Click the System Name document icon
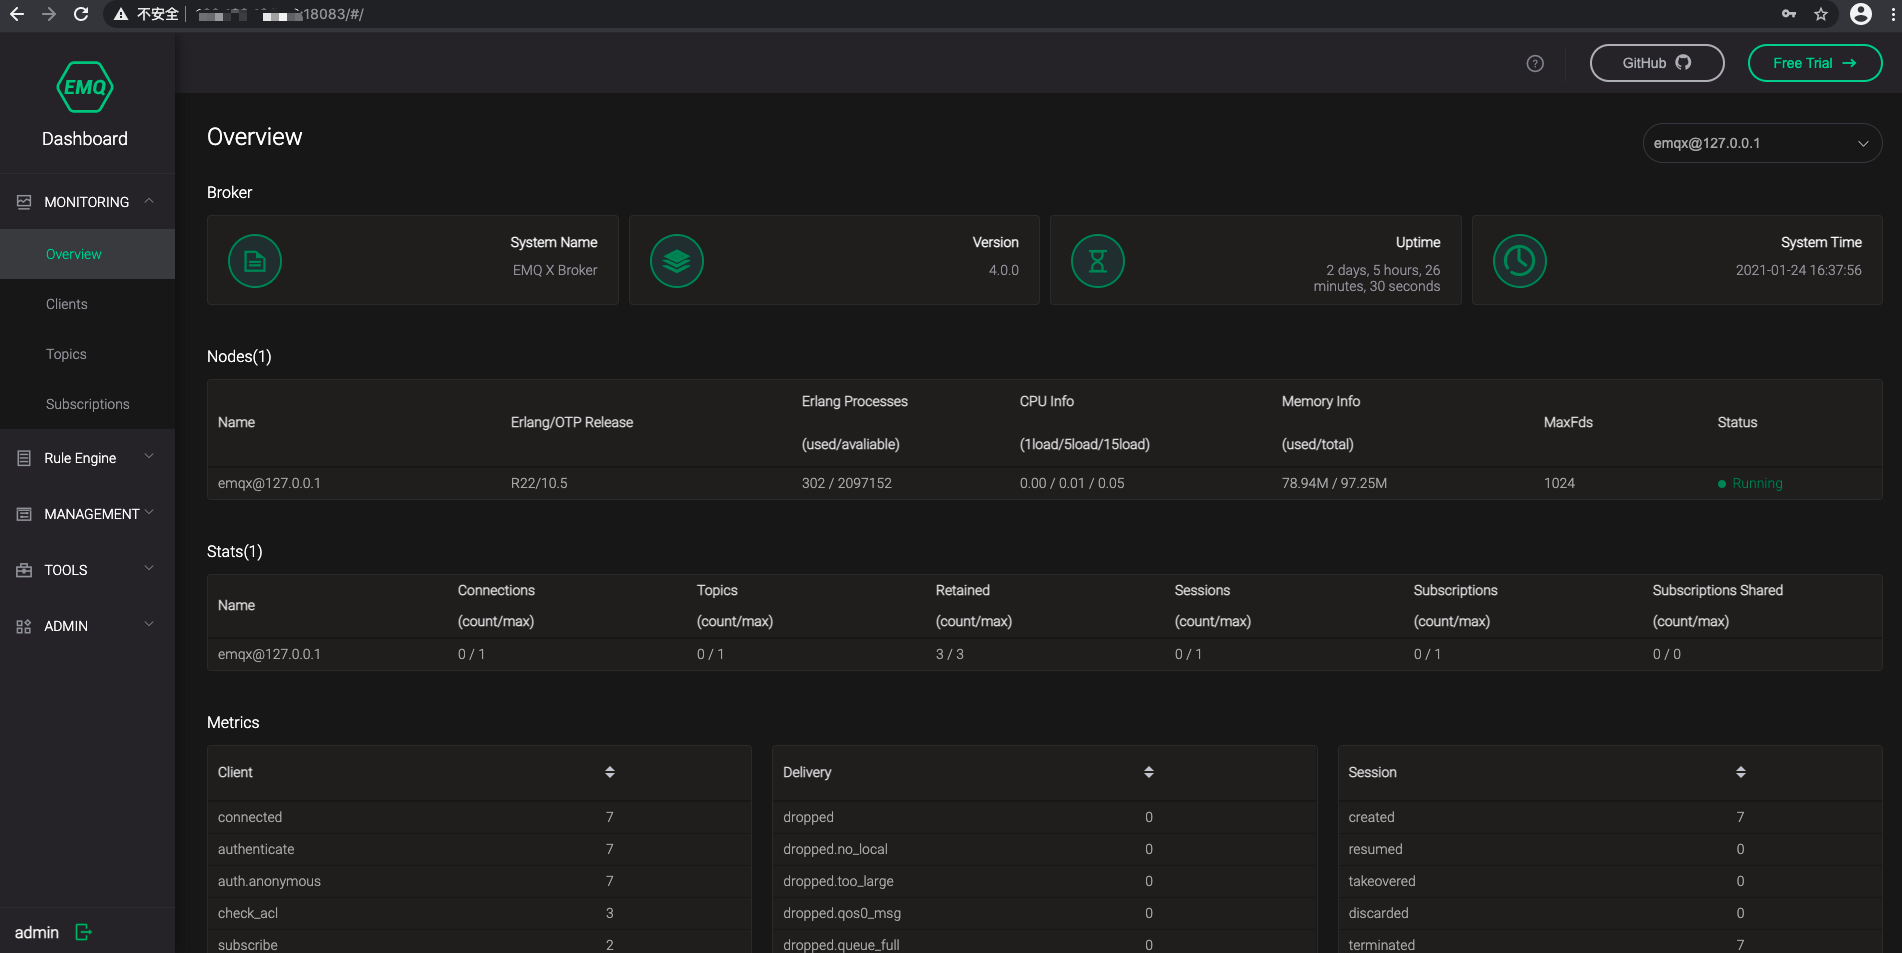1902x953 pixels. pyautogui.click(x=255, y=261)
